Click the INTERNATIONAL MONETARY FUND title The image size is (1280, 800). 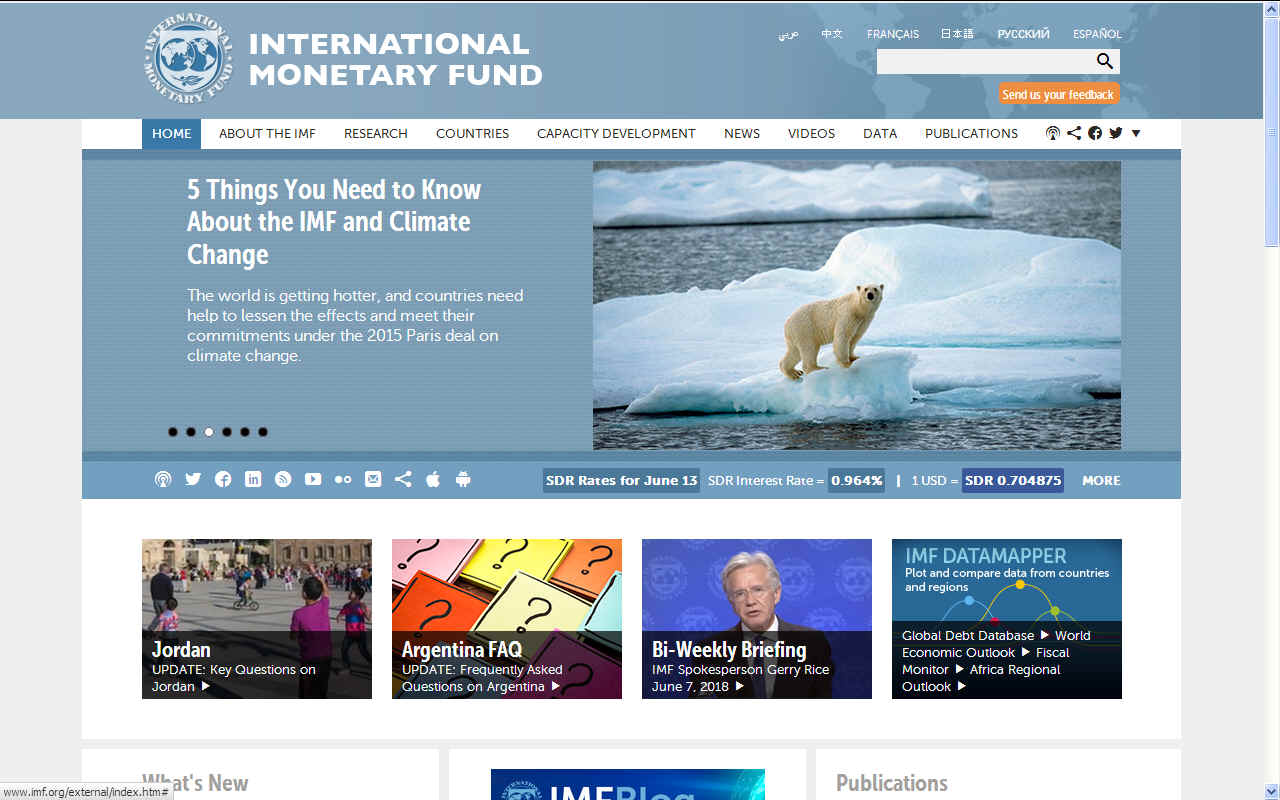395,59
